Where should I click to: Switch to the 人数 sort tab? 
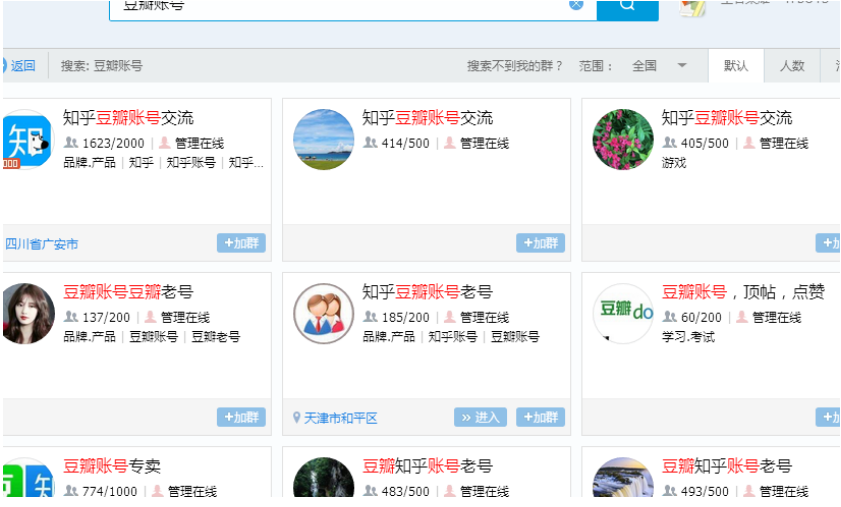pyautogui.click(x=792, y=66)
